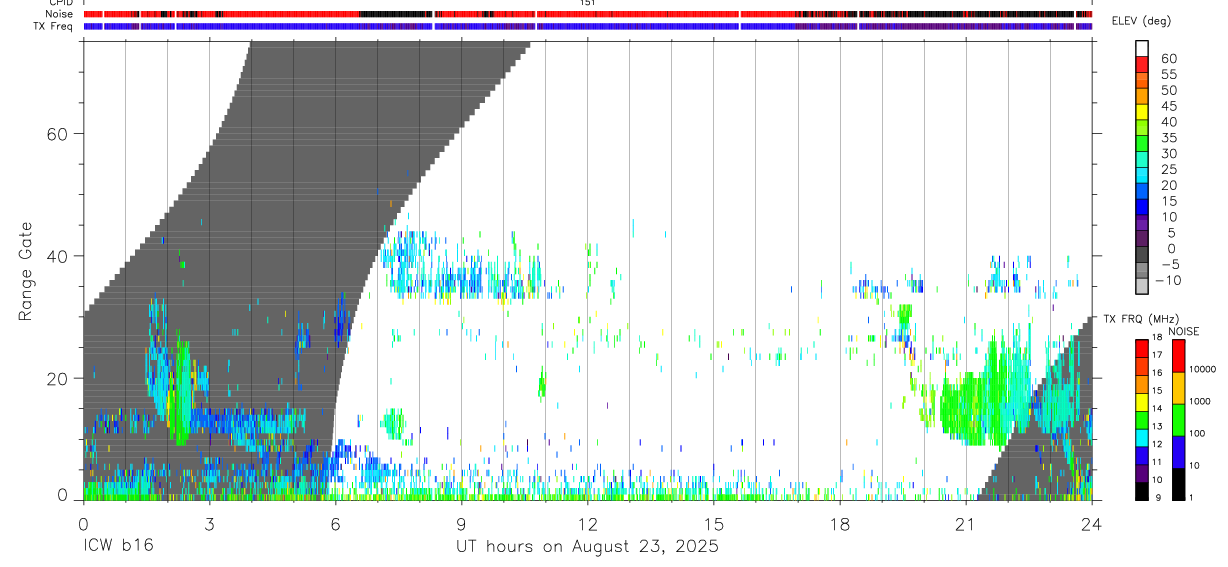Click the '10000' value on NOISE colorbar
The width and height of the screenshot is (1228, 567).
click(1201, 369)
